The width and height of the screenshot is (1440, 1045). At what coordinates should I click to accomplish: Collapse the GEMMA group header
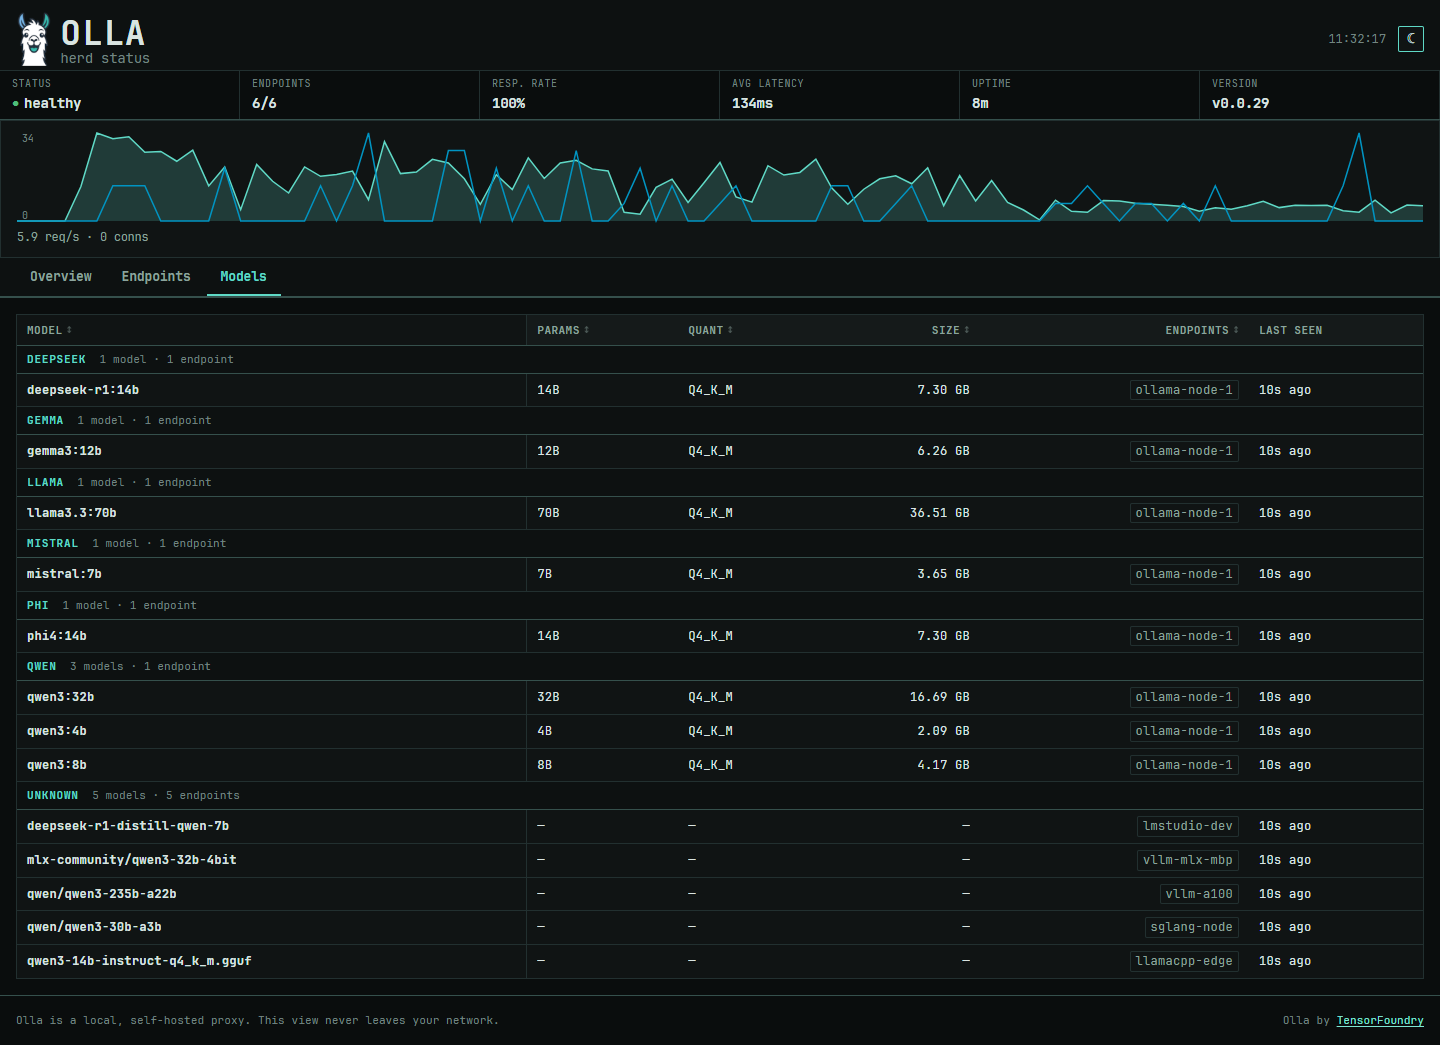(720, 421)
